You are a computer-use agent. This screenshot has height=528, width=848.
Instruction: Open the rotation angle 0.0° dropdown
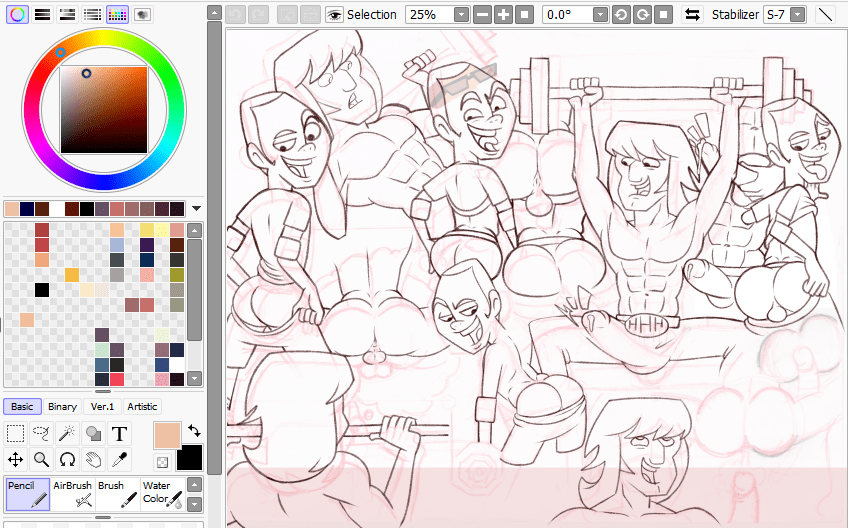[599, 15]
